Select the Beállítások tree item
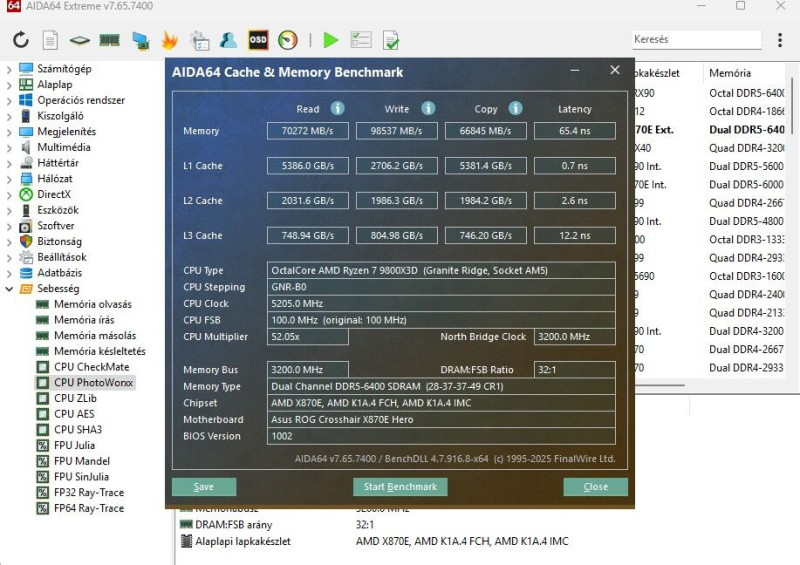800x565 pixels. pos(62,257)
